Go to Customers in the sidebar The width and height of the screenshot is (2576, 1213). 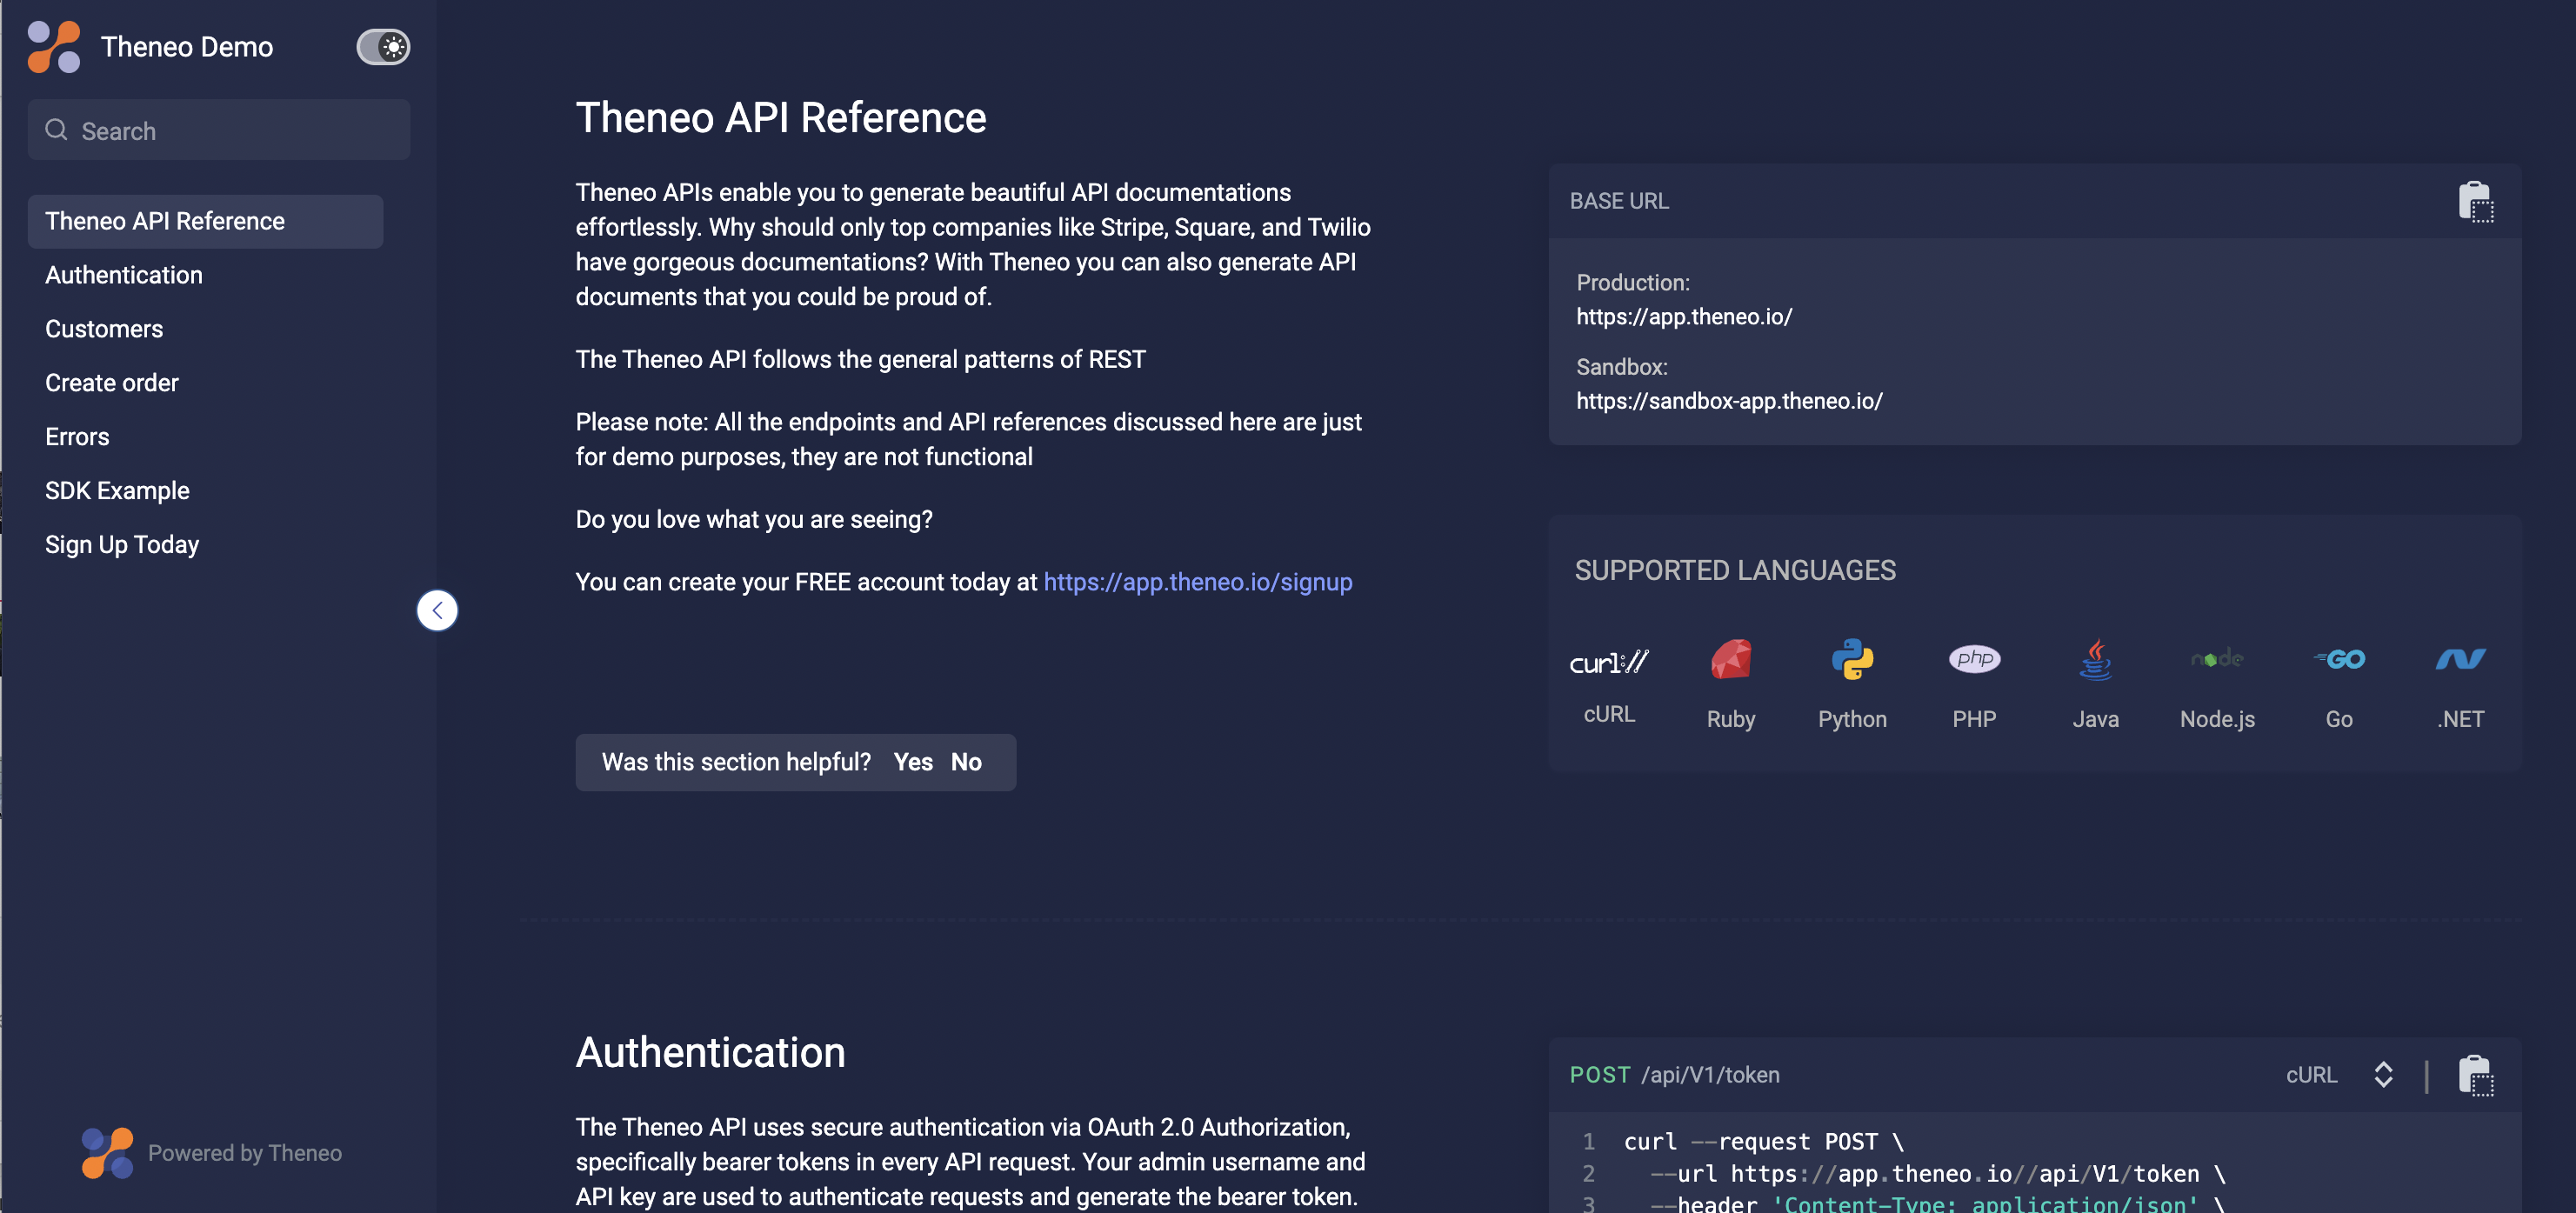(x=104, y=329)
